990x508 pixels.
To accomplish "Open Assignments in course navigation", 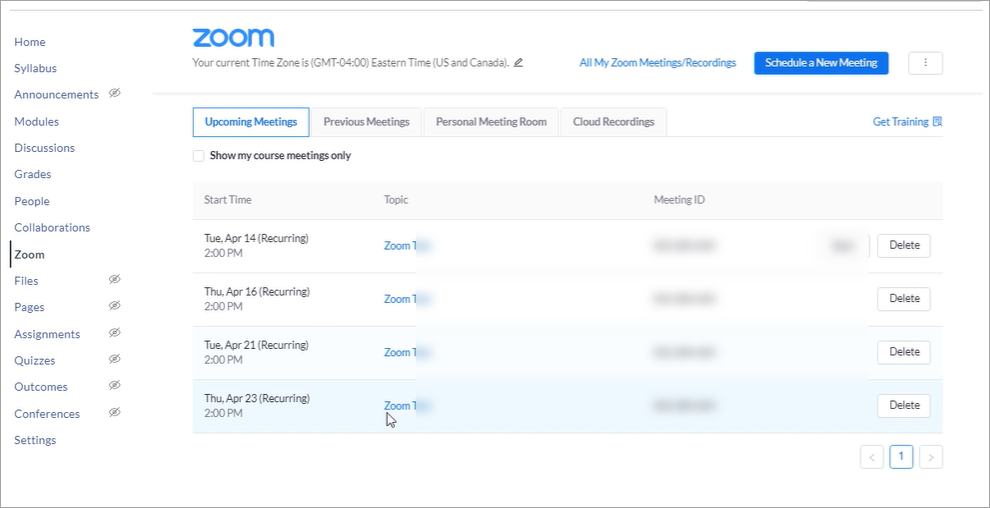I will coord(47,334).
